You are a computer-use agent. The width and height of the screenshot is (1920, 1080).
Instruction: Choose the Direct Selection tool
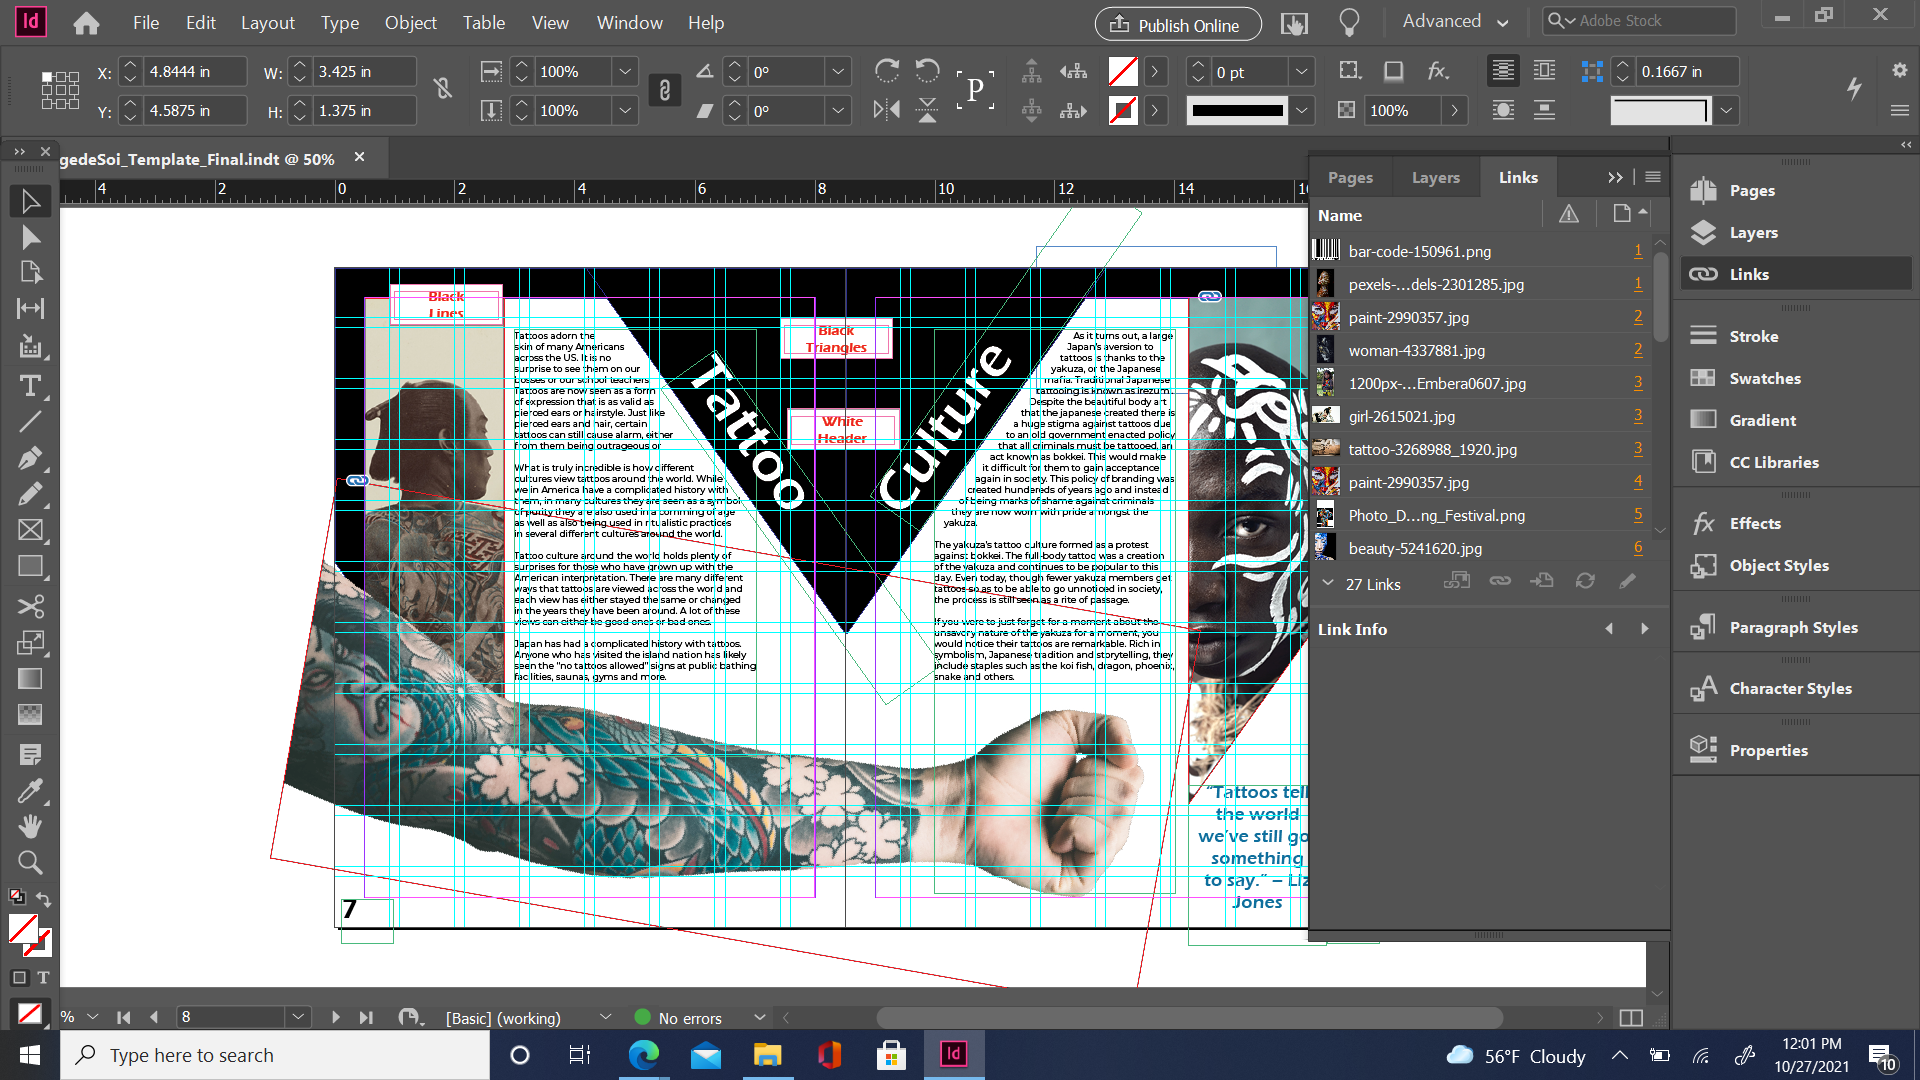[x=30, y=237]
